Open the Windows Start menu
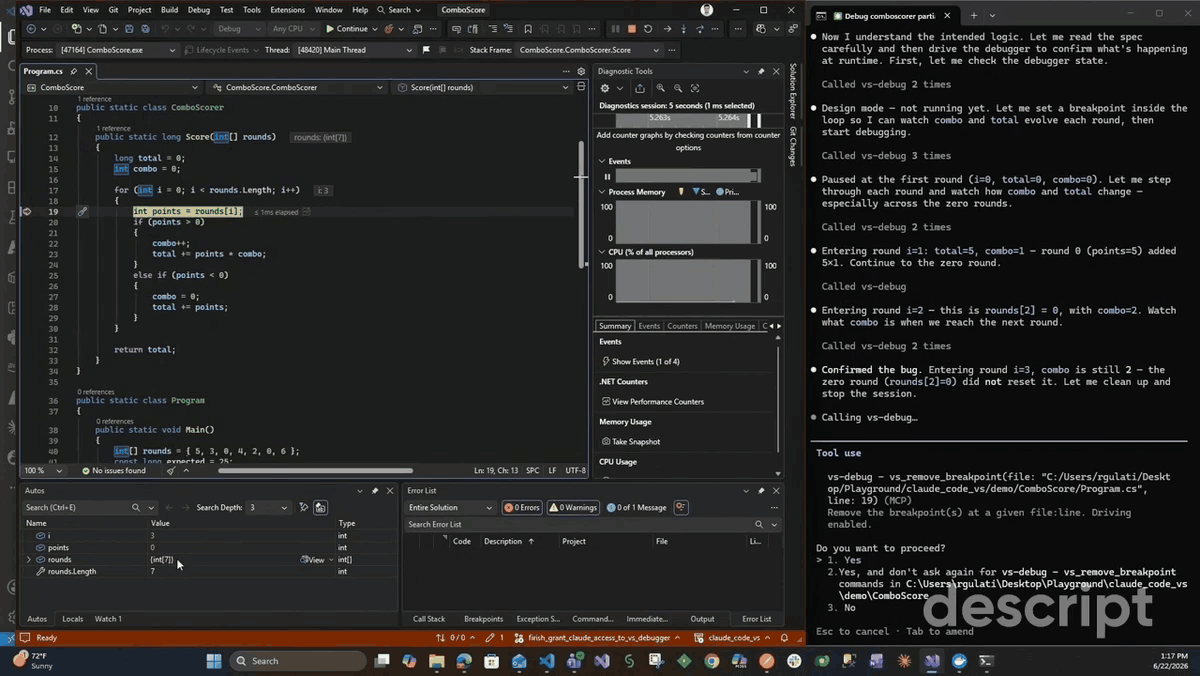 click(214, 661)
